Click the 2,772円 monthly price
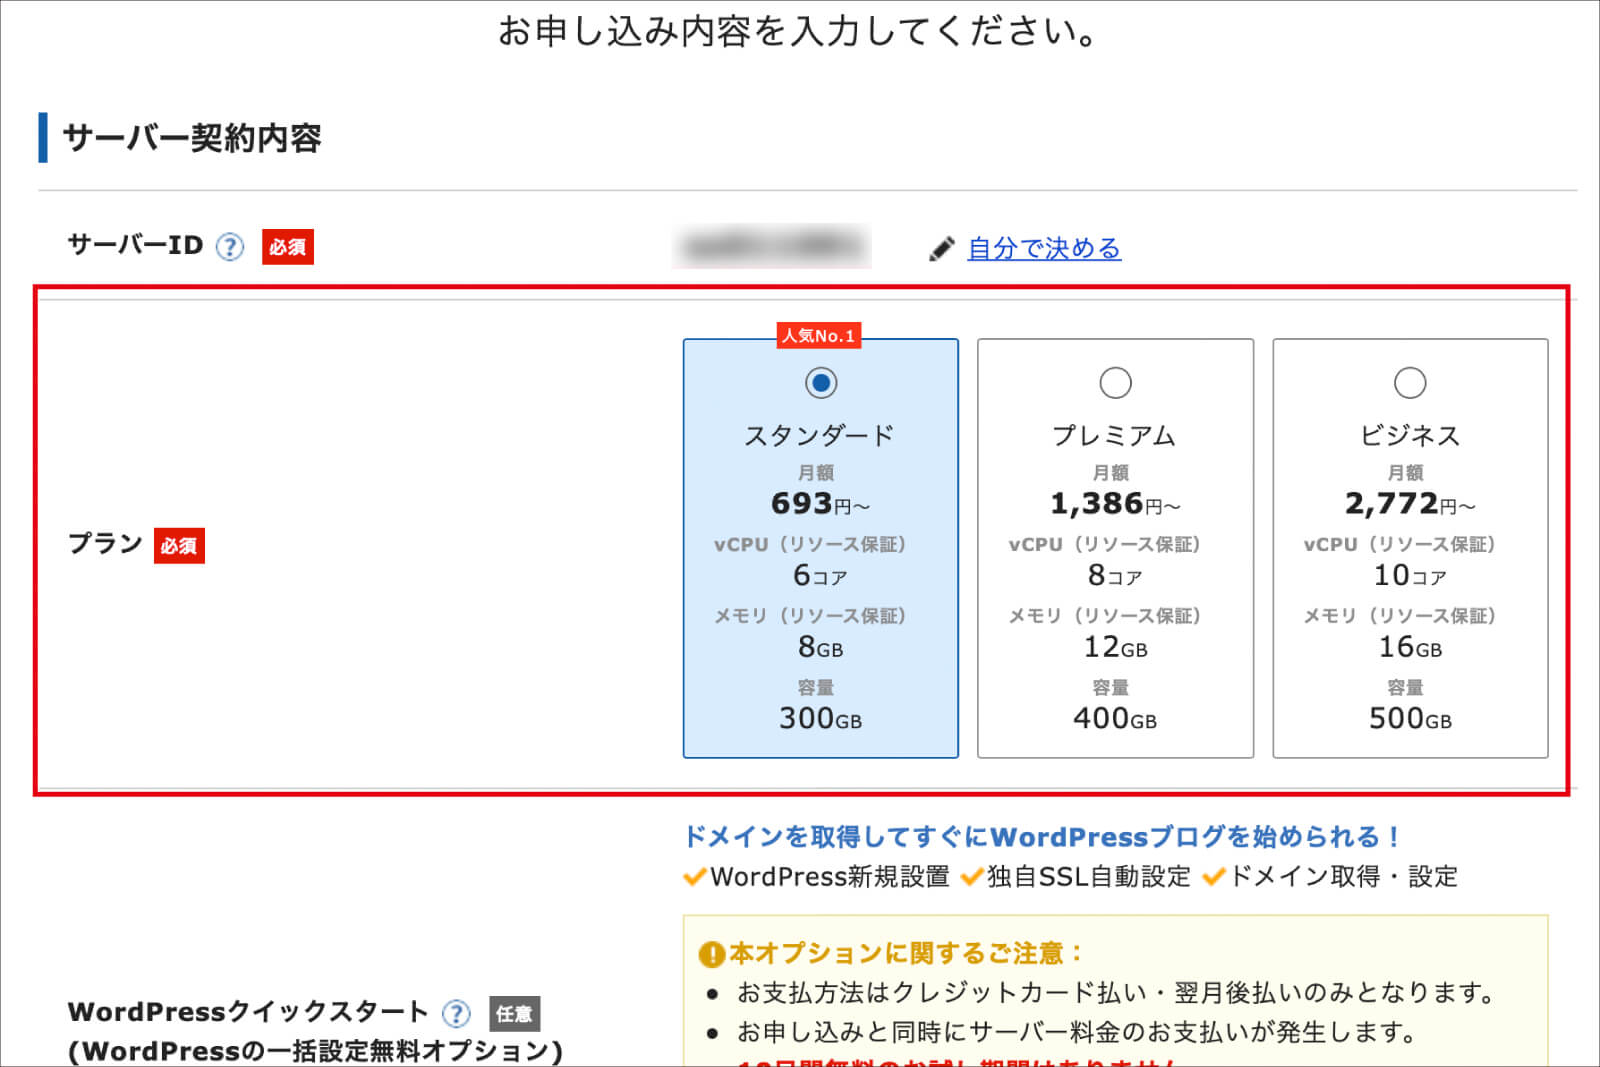This screenshot has height=1067, width=1600. 1410,504
